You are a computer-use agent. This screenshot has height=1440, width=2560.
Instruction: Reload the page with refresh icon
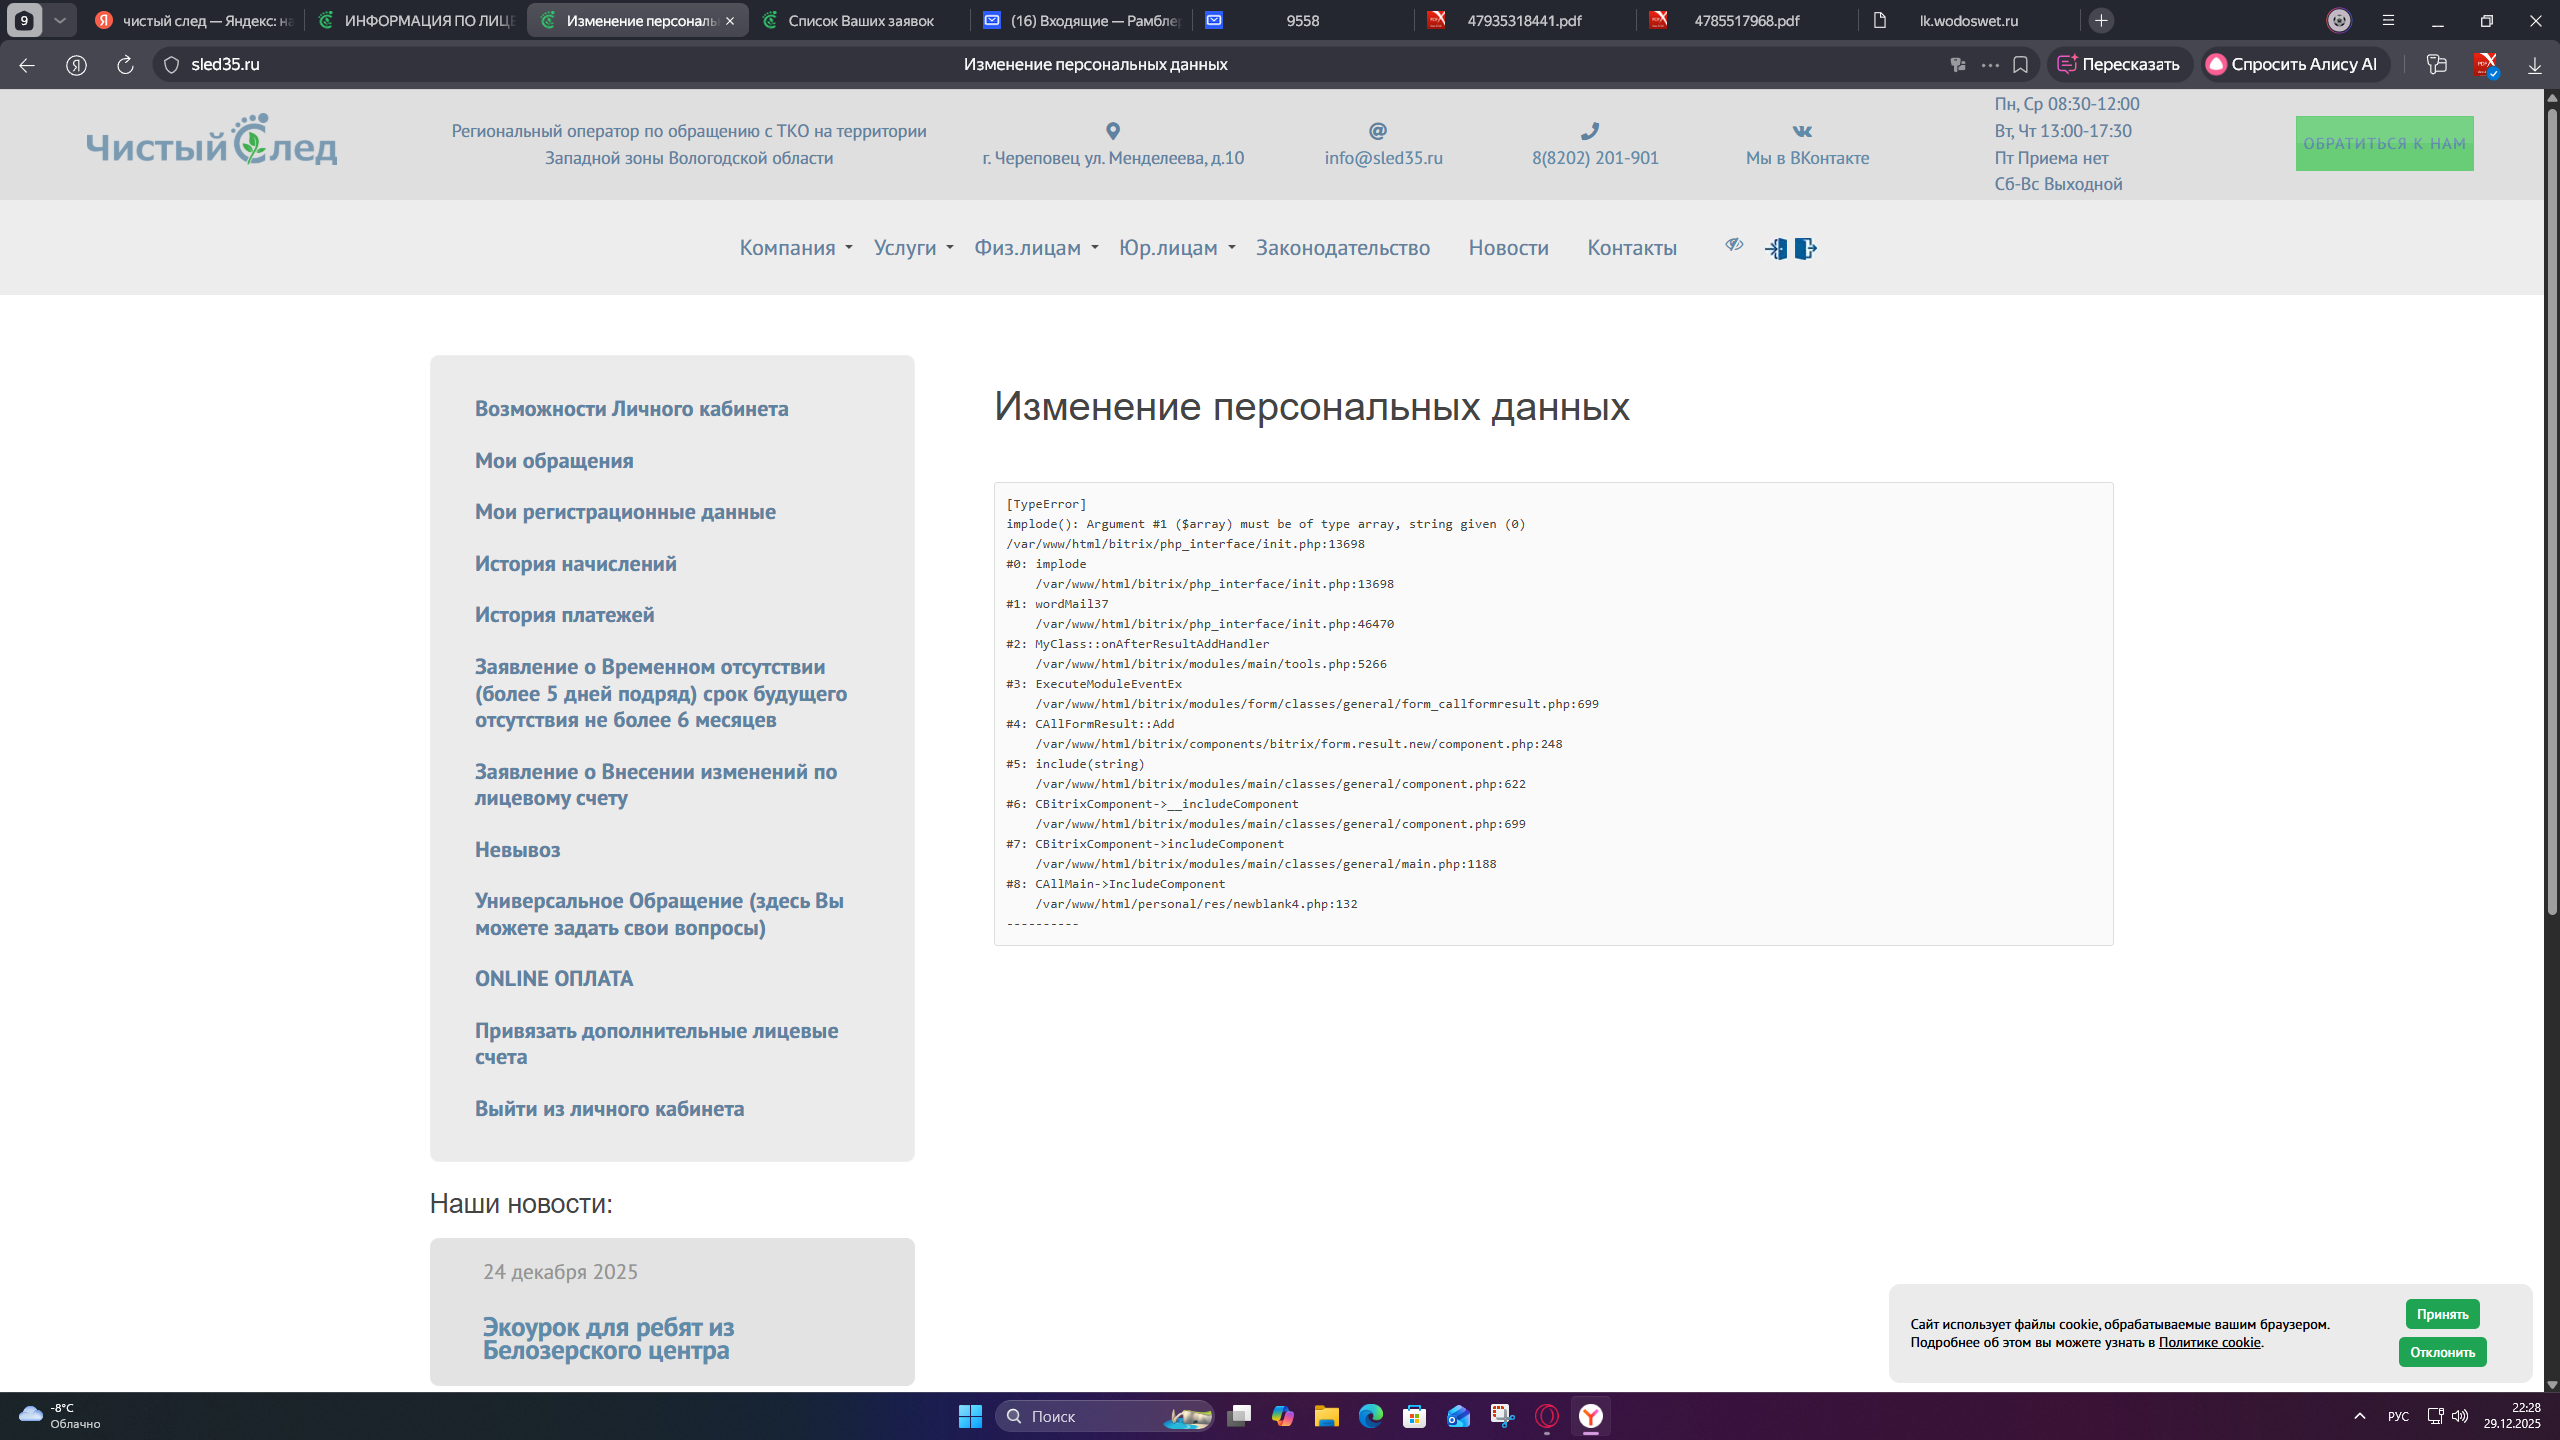point(125,64)
